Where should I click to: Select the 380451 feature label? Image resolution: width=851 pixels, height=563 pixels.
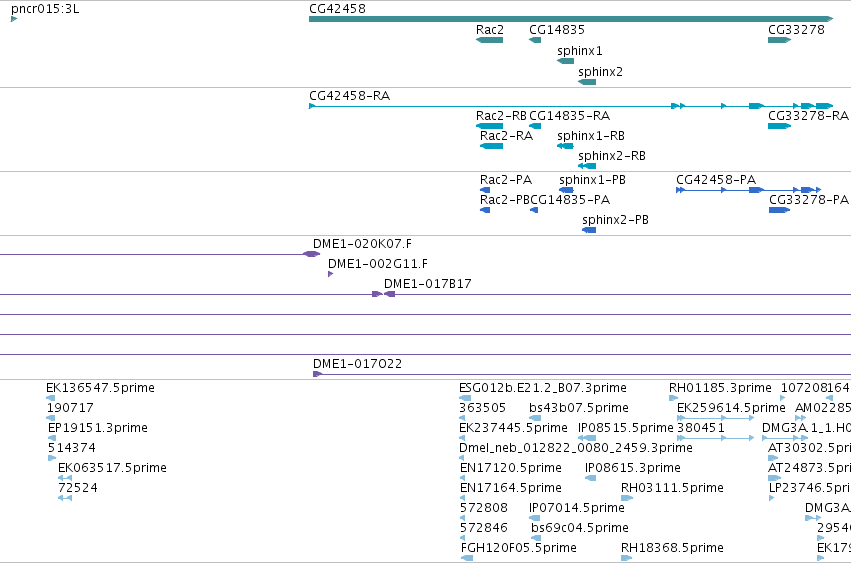click(x=701, y=428)
